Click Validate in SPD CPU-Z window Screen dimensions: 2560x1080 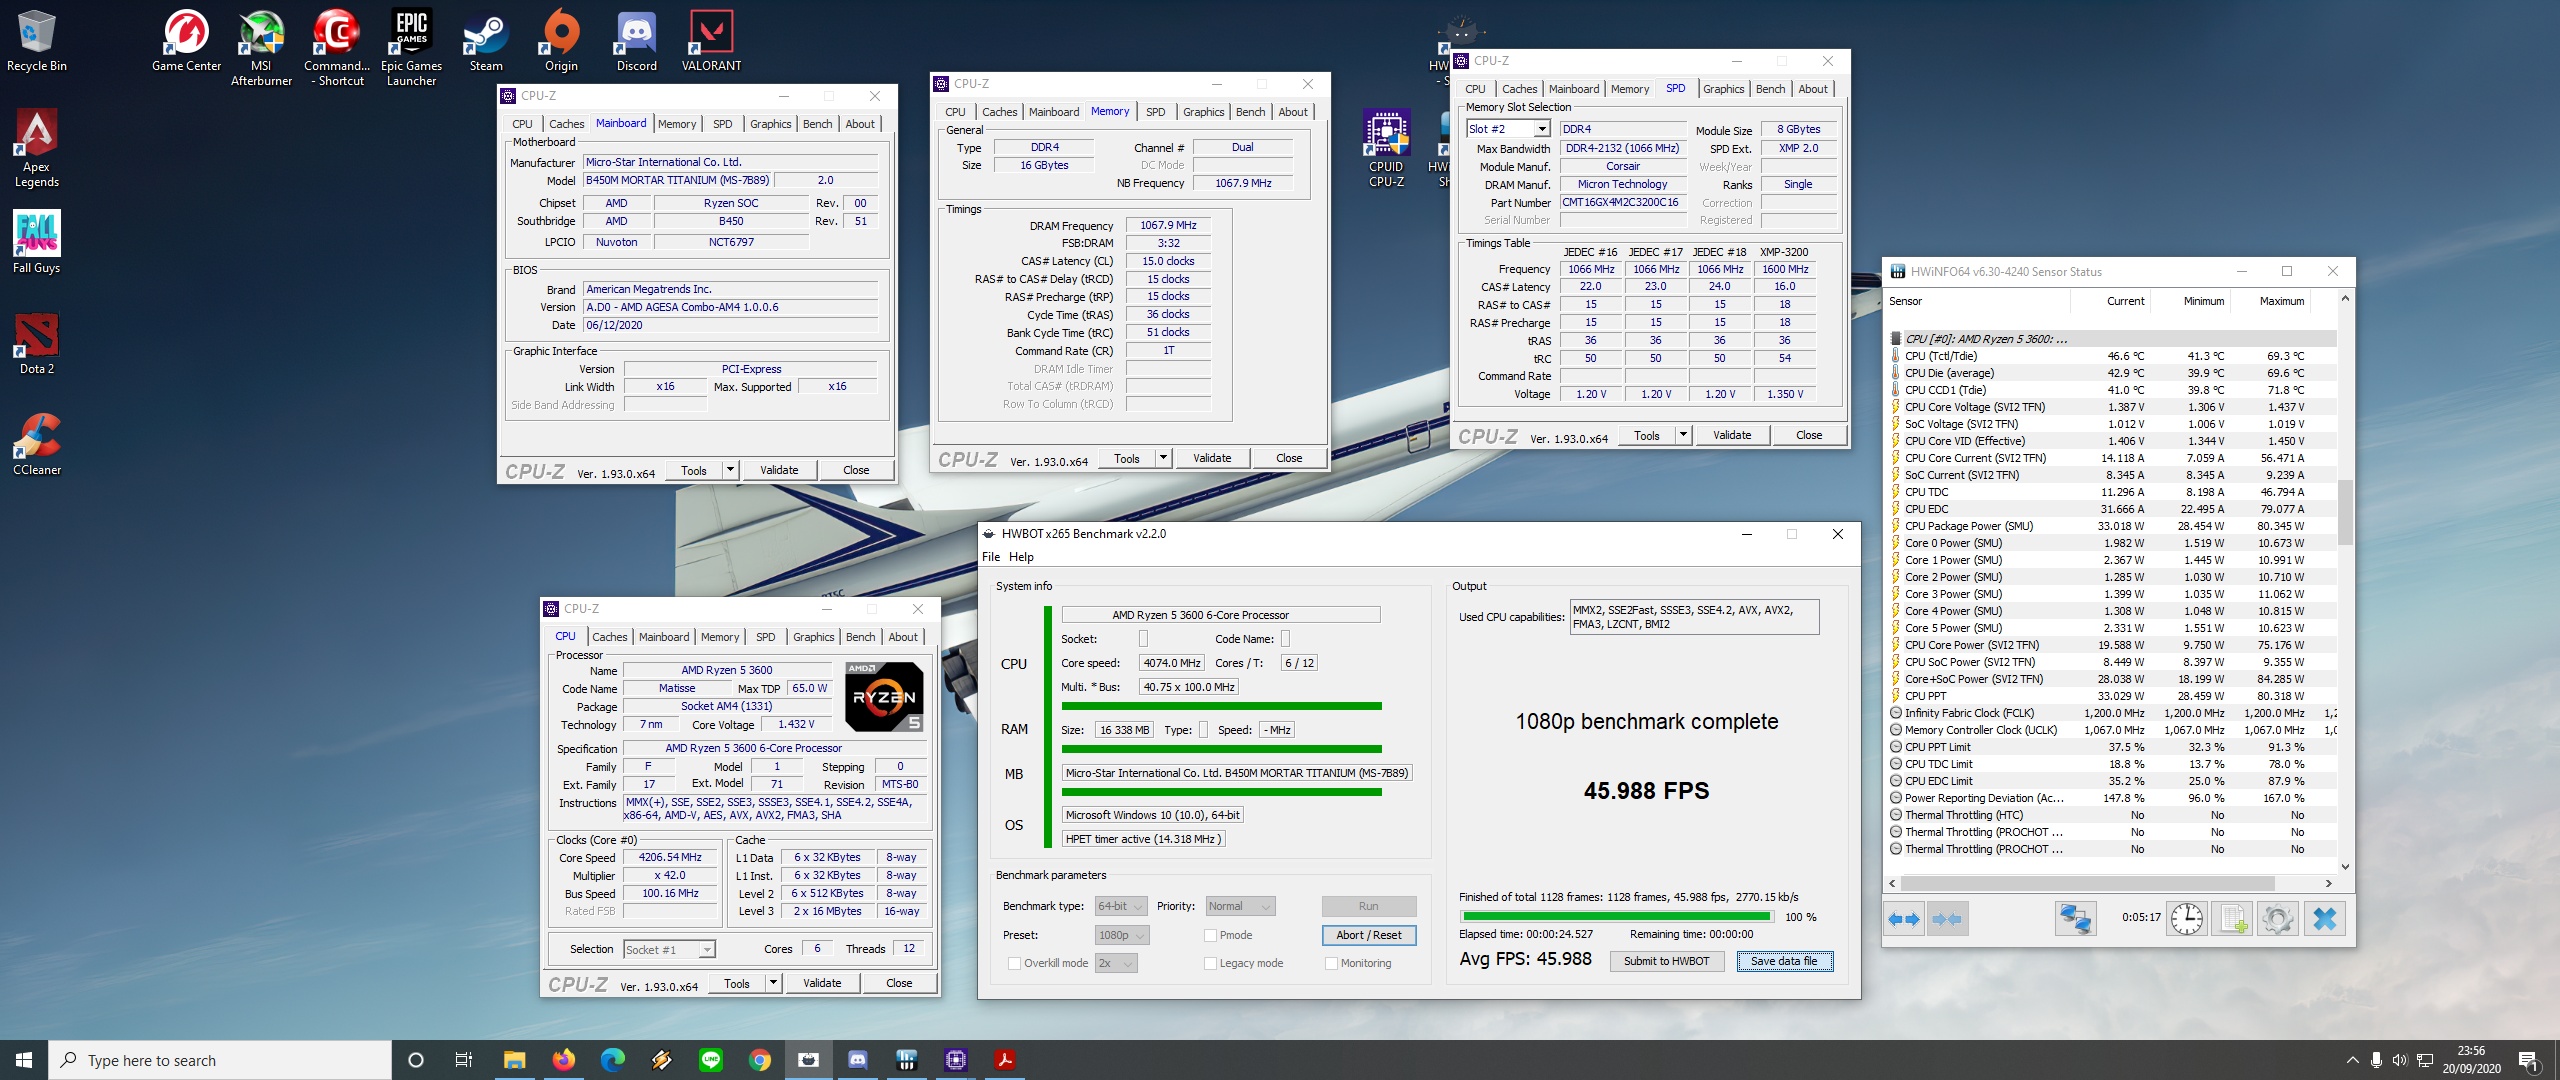point(1732,435)
